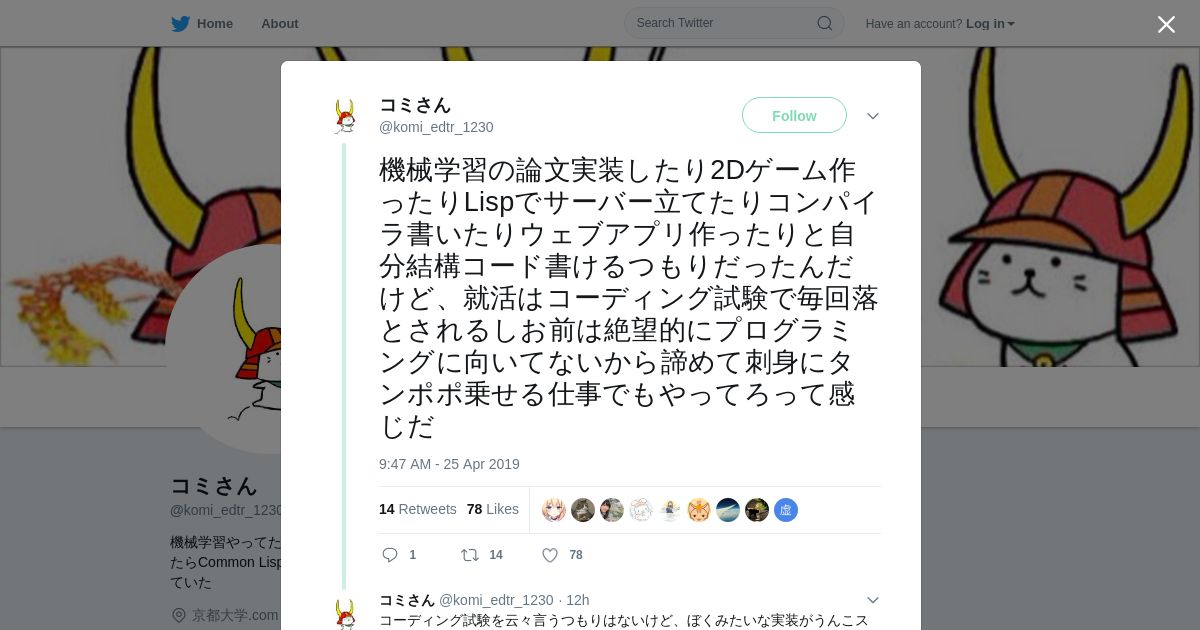The image size is (1200, 630).
Task: Click the Twitter bird Home icon
Action: [x=180, y=23]
